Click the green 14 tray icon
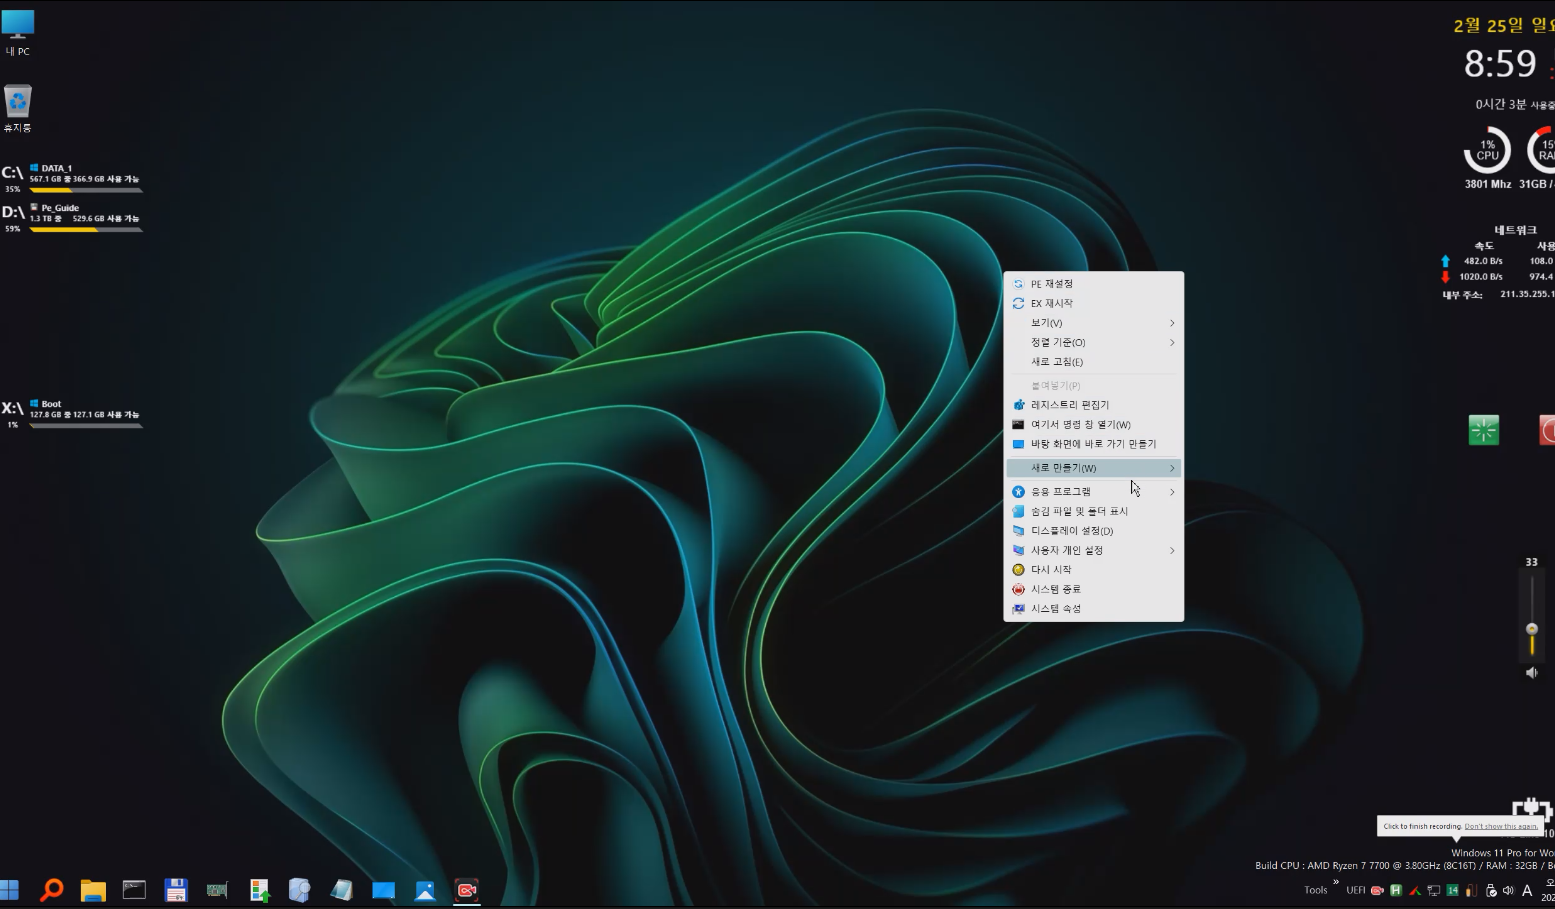 click(1452, 890)
